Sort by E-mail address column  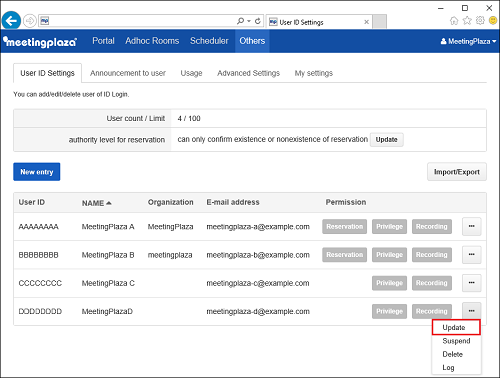[233, 202]
